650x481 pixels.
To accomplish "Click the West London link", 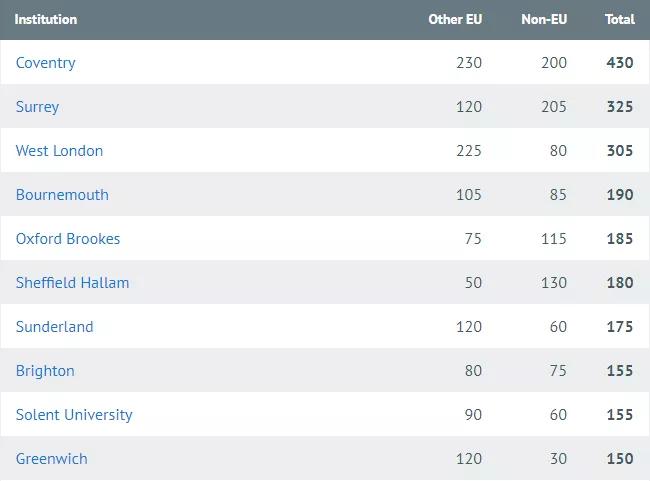I will point(60,151).
